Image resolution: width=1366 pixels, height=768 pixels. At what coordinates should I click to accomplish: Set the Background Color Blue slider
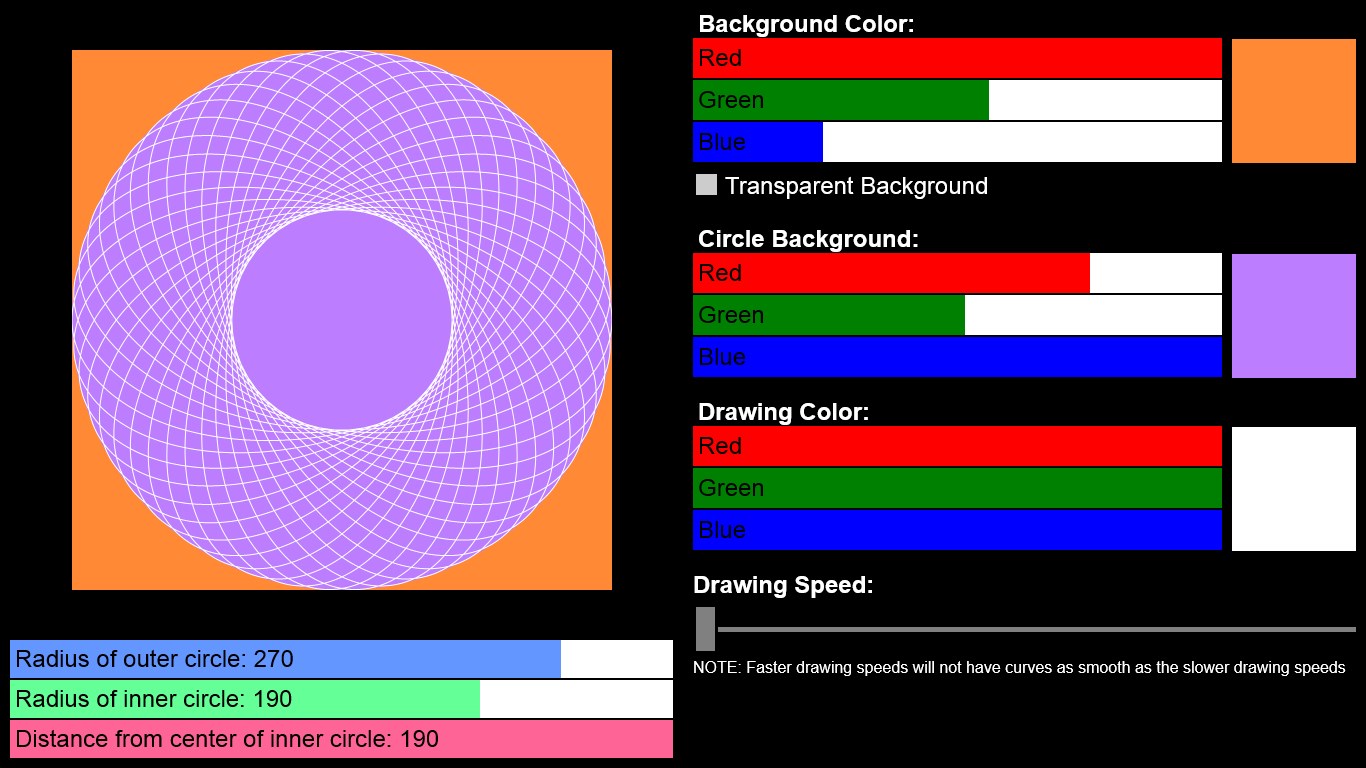[x=956, y=142]
